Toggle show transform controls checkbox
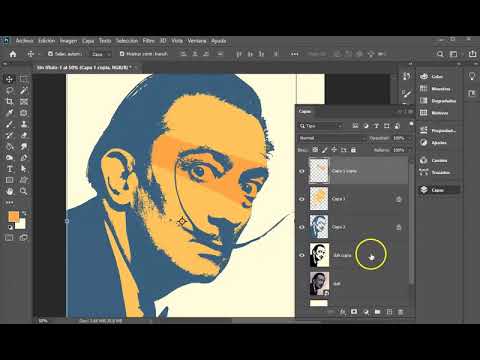 (122, 54)
